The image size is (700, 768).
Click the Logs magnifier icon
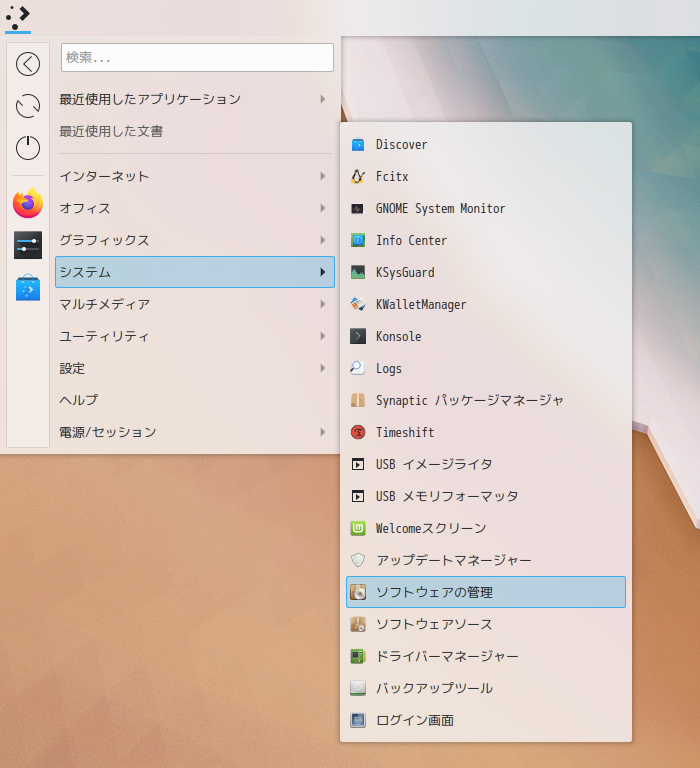358,368
